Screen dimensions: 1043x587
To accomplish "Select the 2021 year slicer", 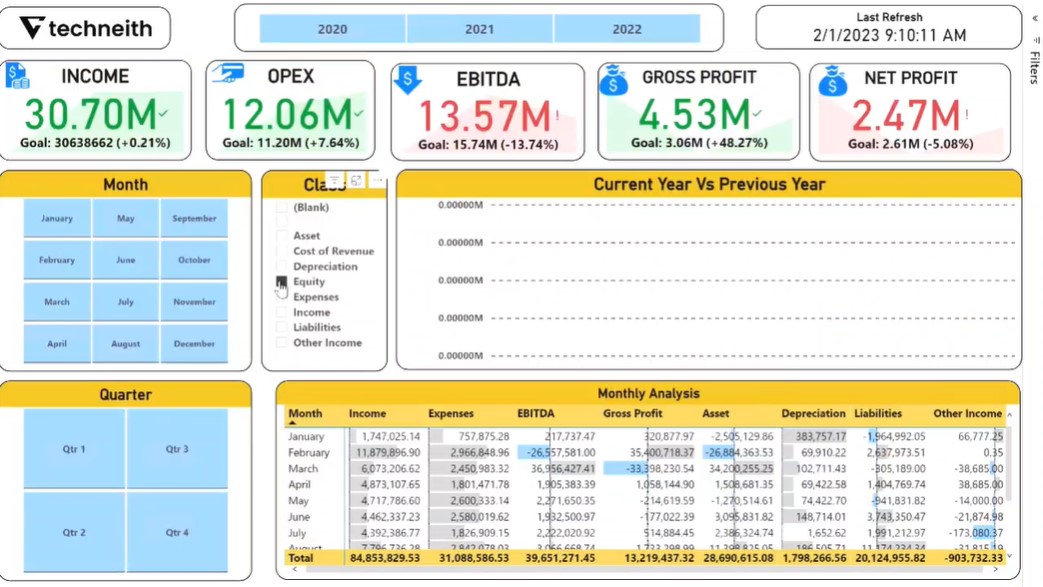I will pos(478,28).
